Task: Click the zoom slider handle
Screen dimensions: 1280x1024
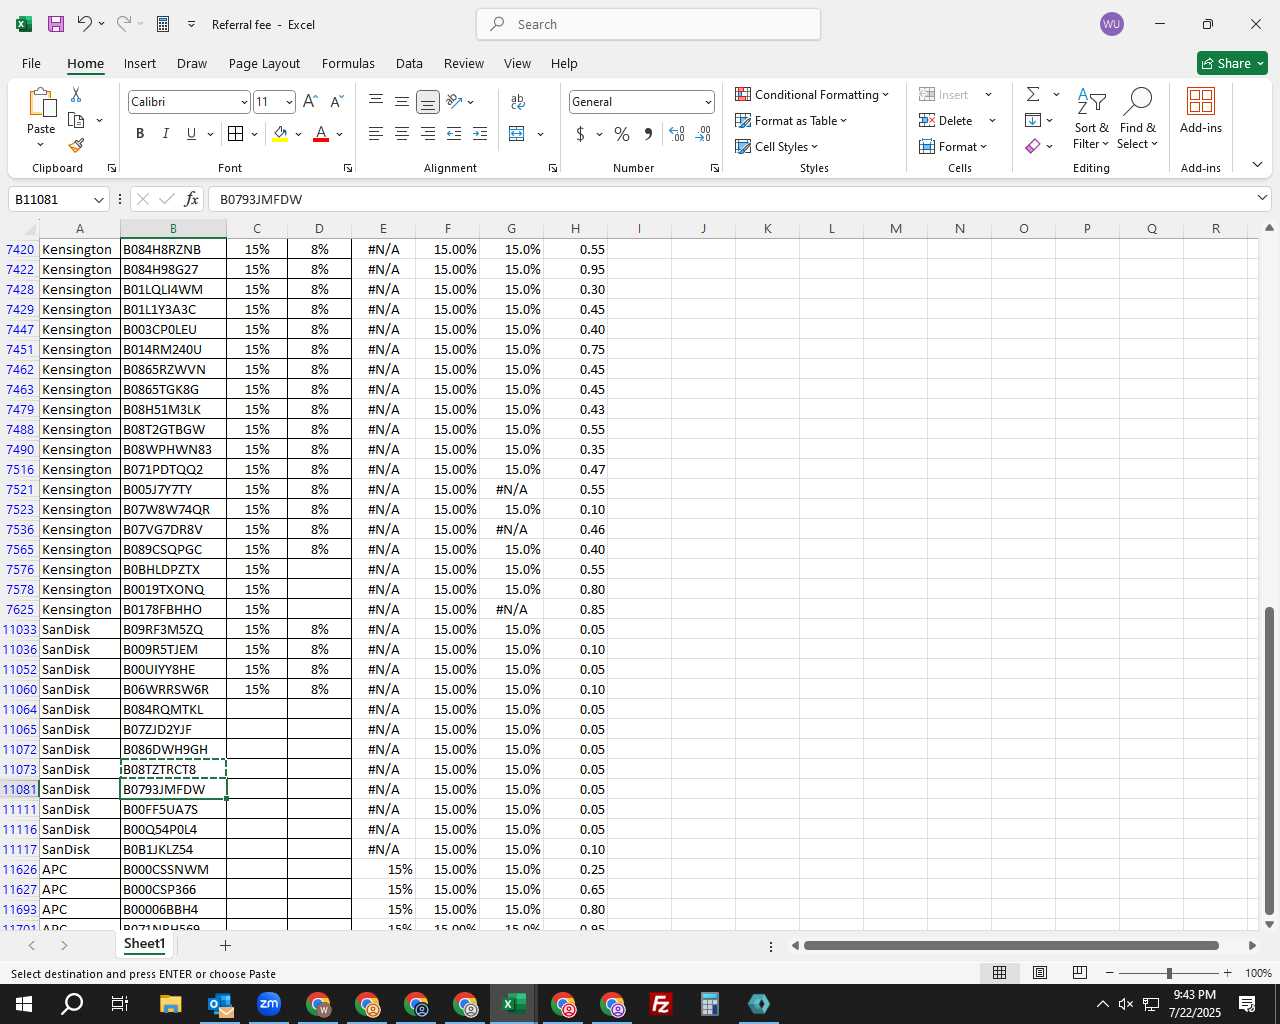Action: click(1168, 973)
